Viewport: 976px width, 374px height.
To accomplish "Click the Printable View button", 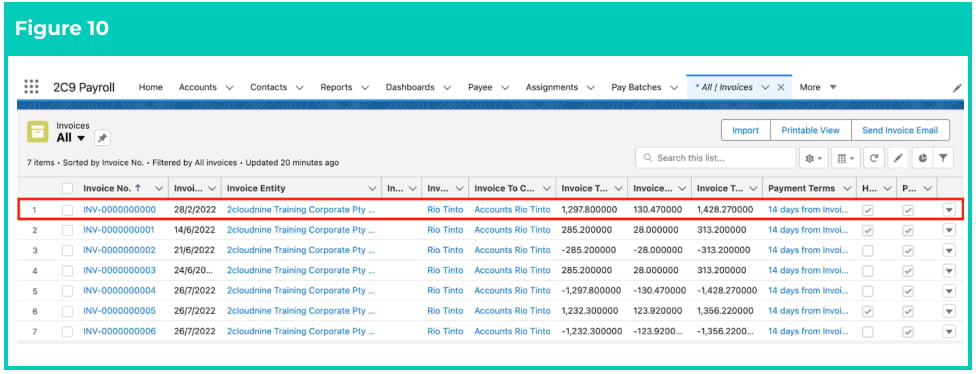I will 810,130.
